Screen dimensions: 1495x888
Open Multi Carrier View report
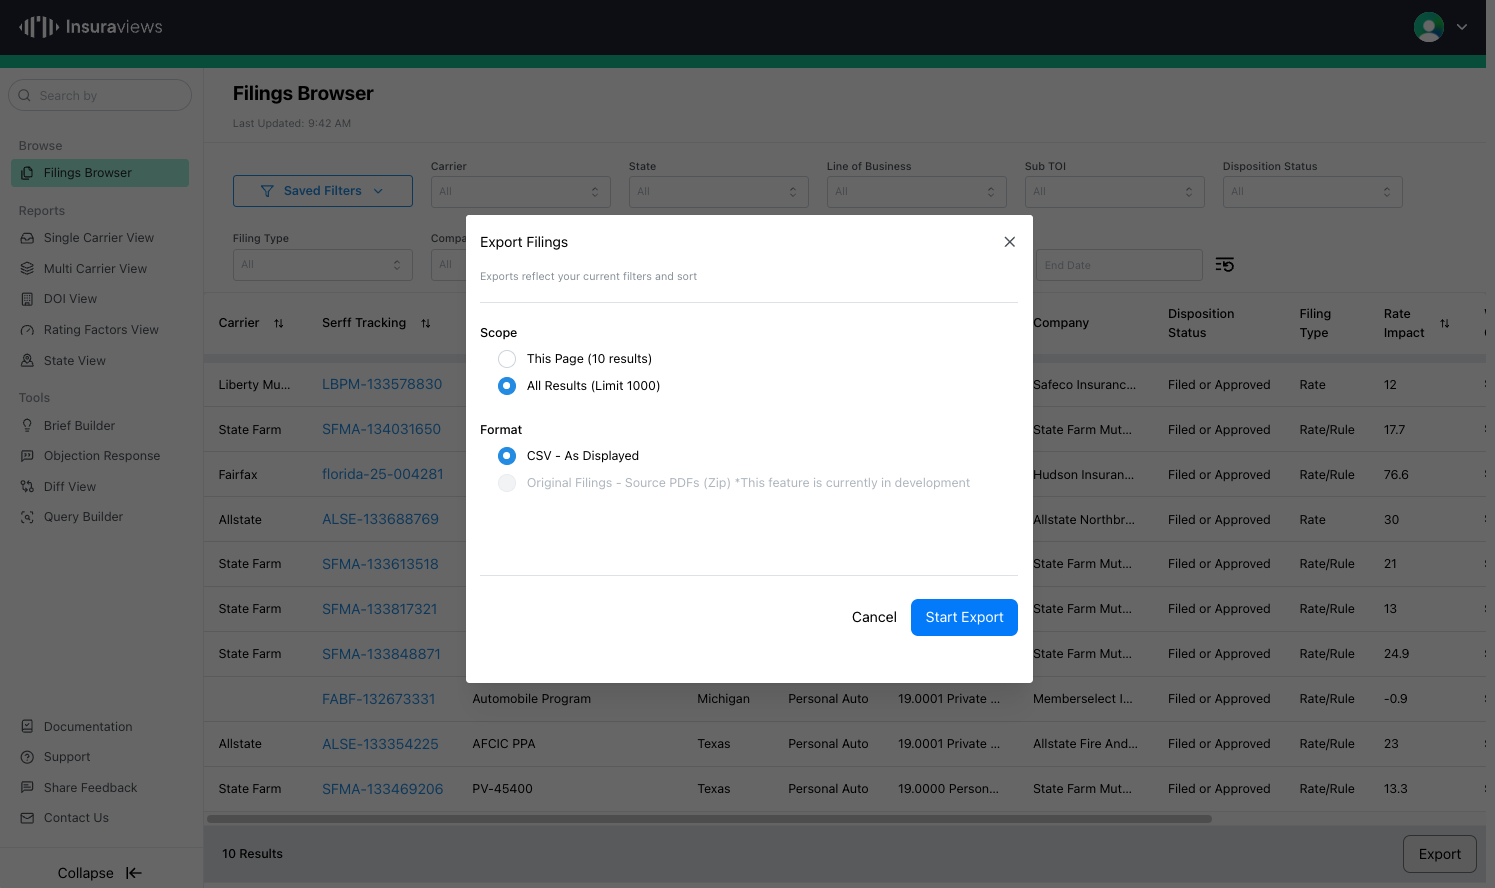coord(95,269)
